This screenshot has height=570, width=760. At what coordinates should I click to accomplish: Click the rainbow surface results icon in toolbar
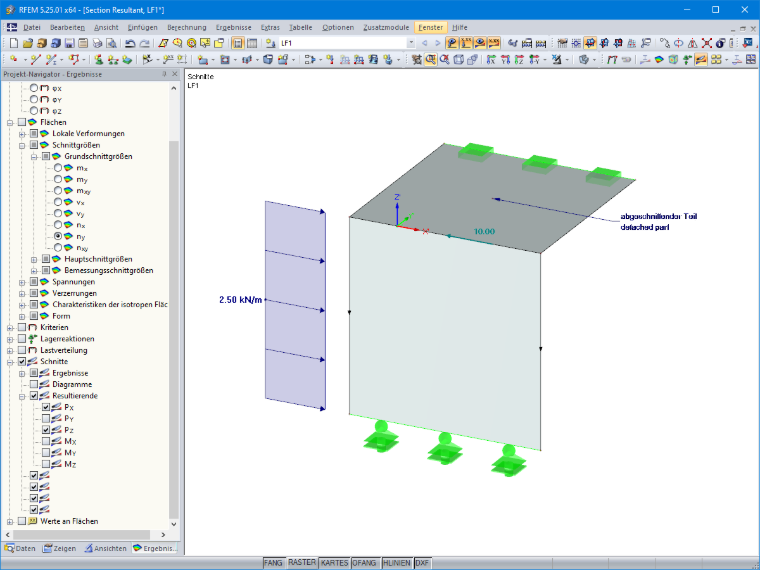(x=659, y=60)
